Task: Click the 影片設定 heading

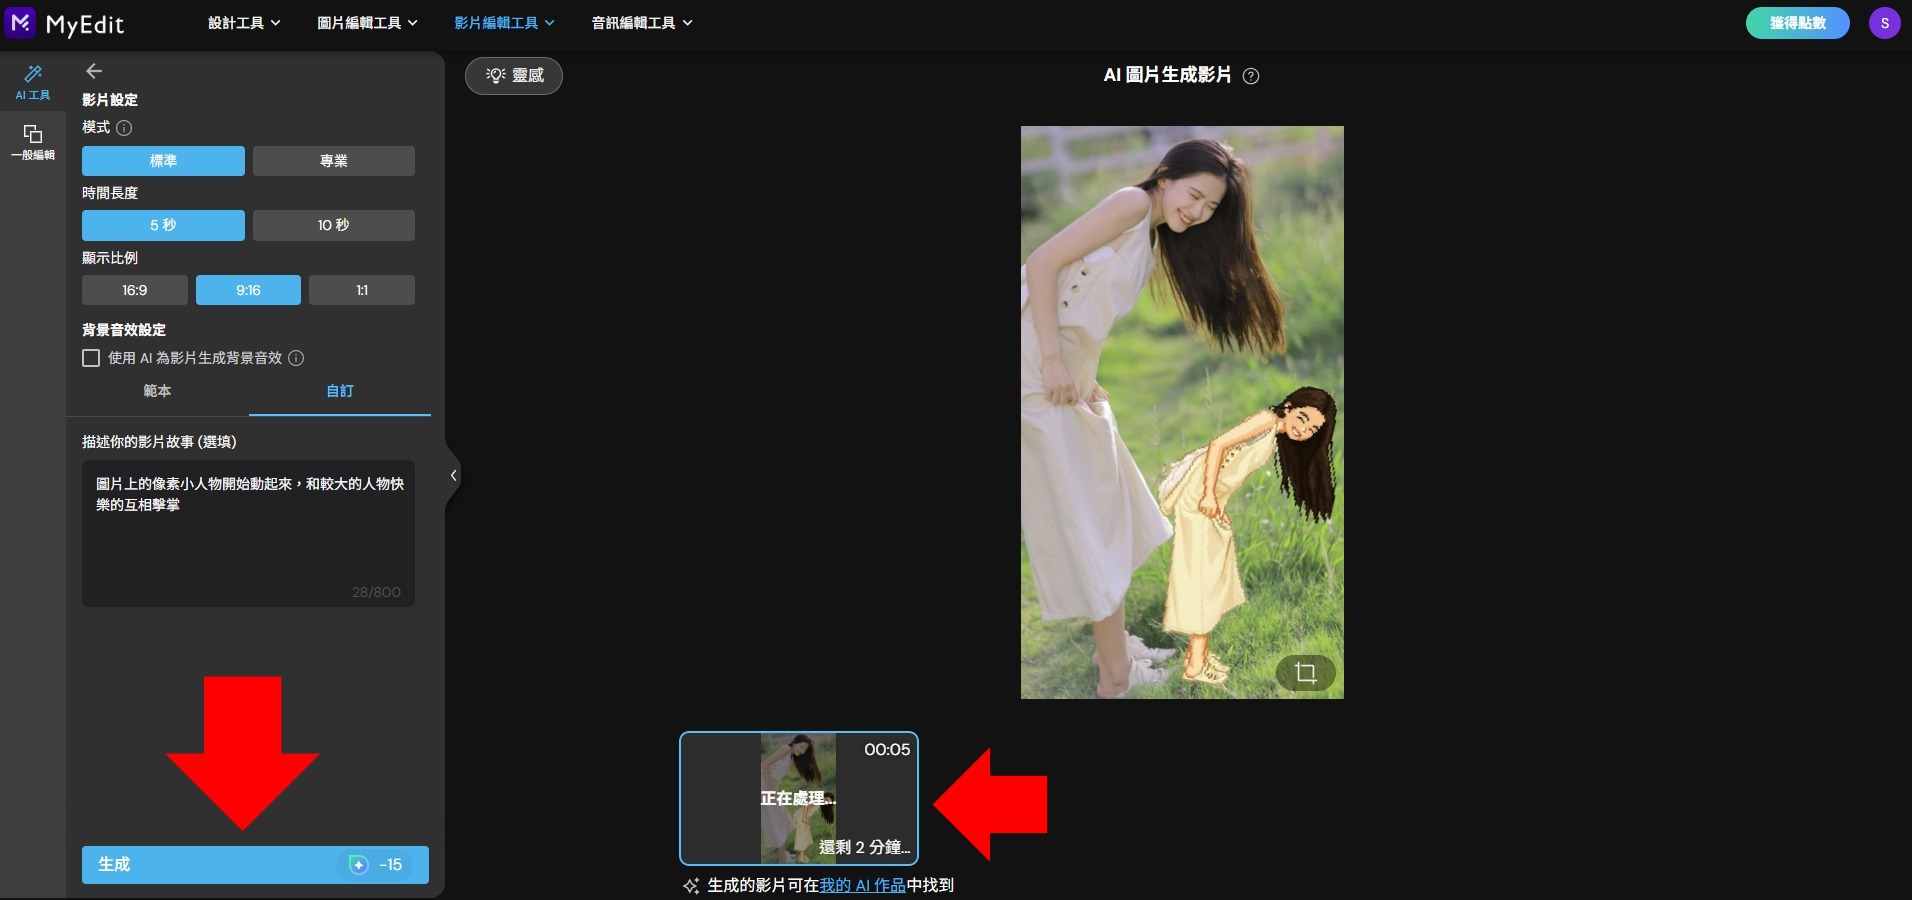Action: [x=110, y=100]
